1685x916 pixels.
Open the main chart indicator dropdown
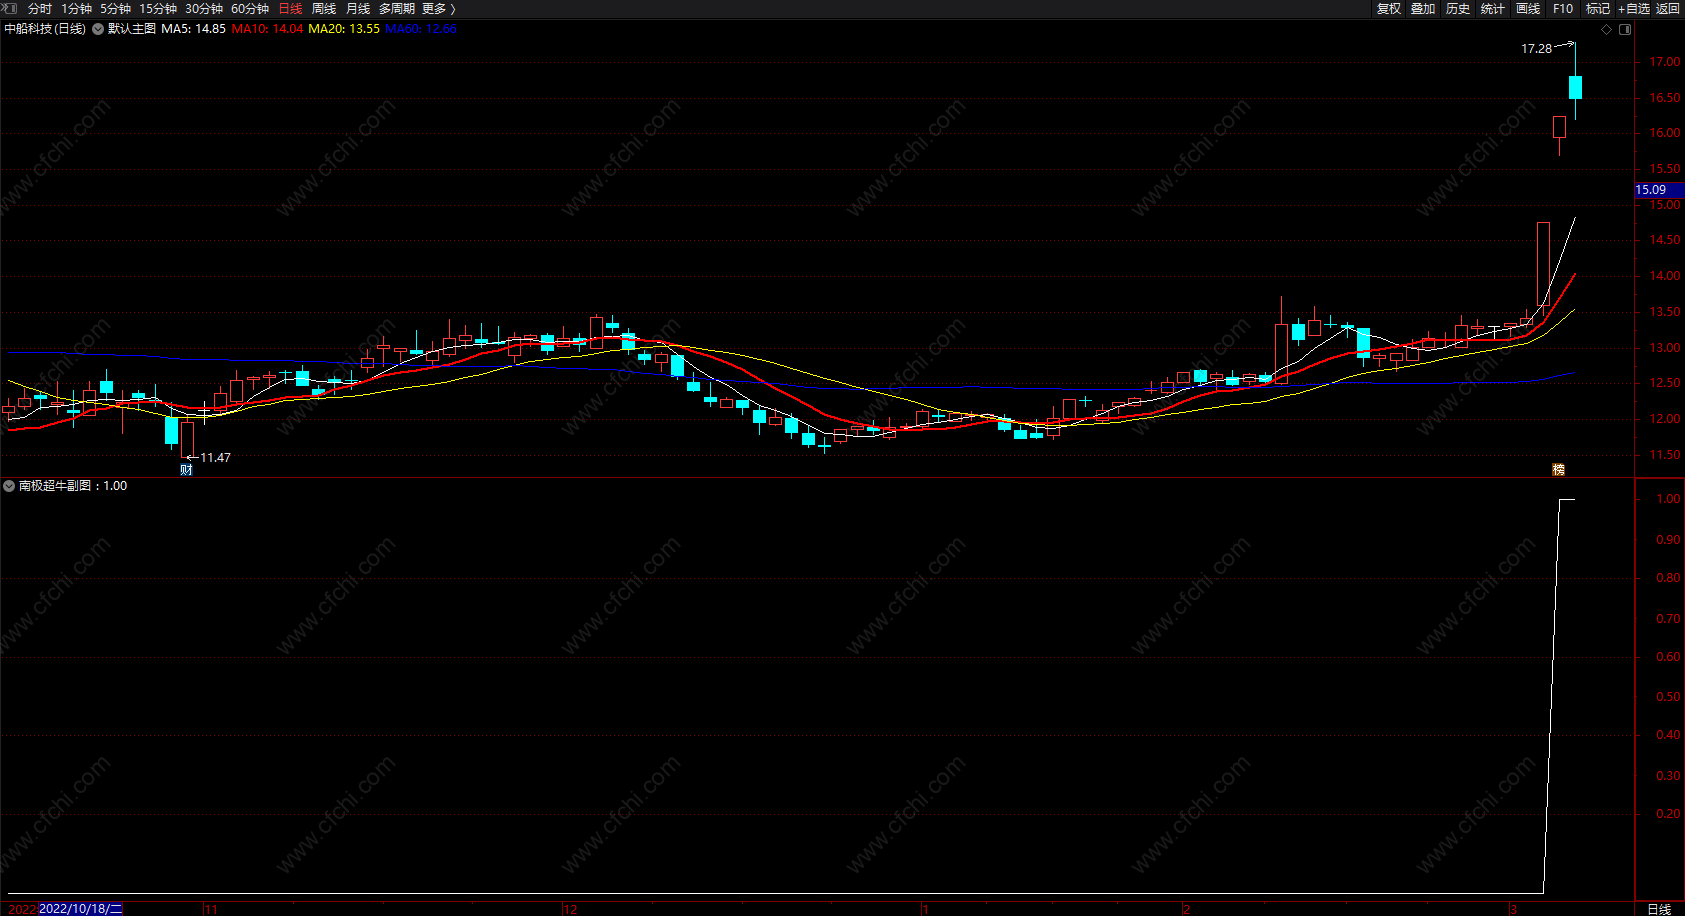tap(98, 29)
